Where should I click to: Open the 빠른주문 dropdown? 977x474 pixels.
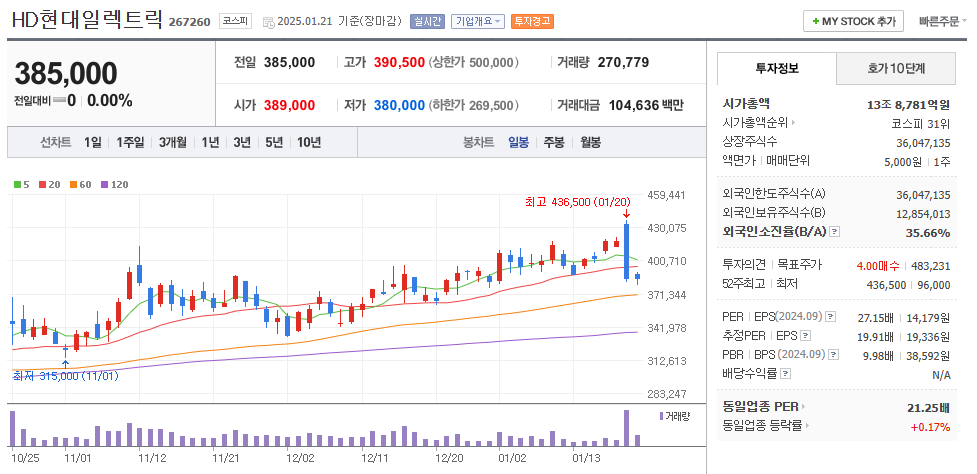942,21
